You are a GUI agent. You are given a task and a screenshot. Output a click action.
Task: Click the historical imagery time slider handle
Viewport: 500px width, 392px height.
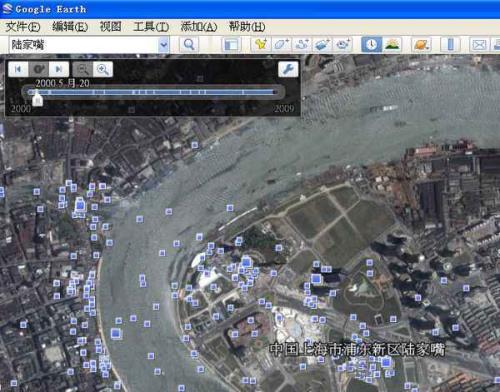(x=38, y=99)
